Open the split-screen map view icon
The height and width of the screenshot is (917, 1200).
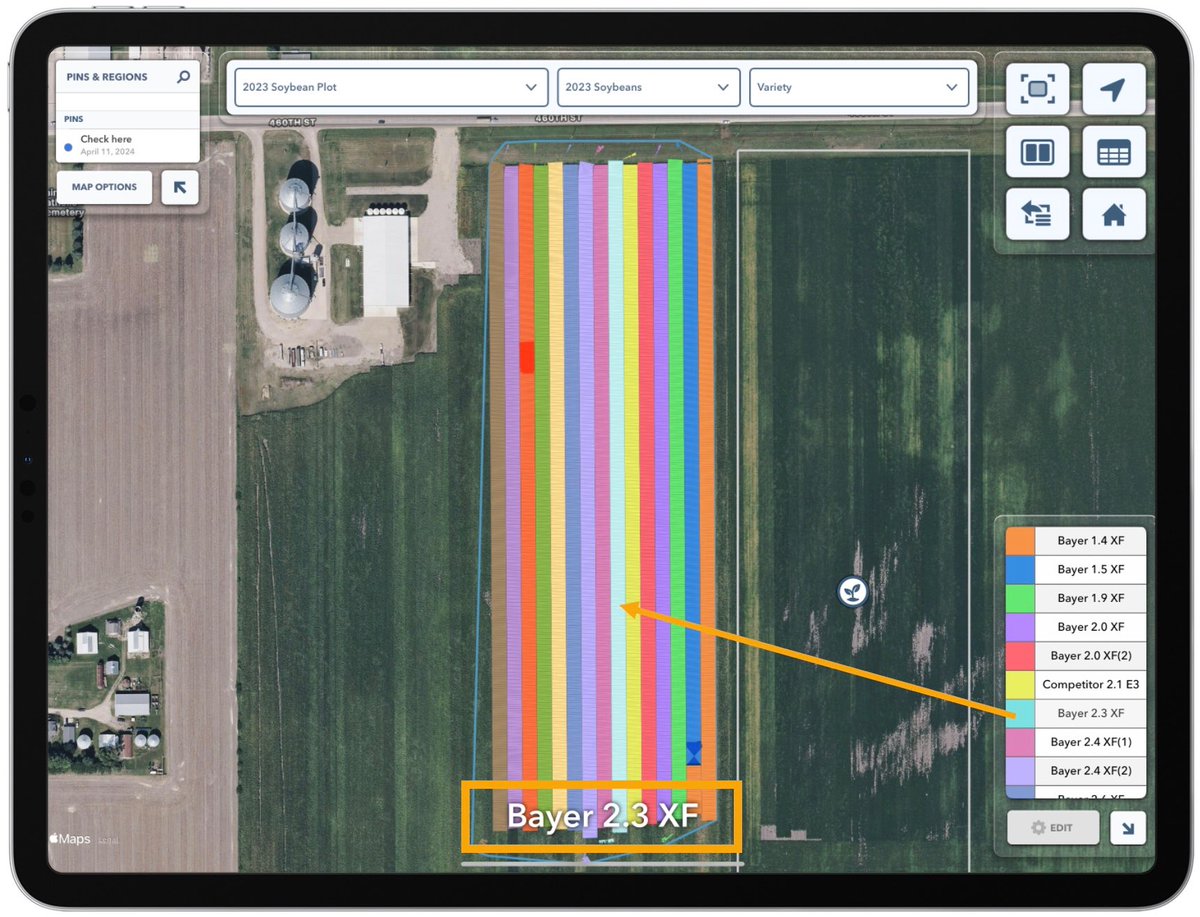pos(1038,152)
